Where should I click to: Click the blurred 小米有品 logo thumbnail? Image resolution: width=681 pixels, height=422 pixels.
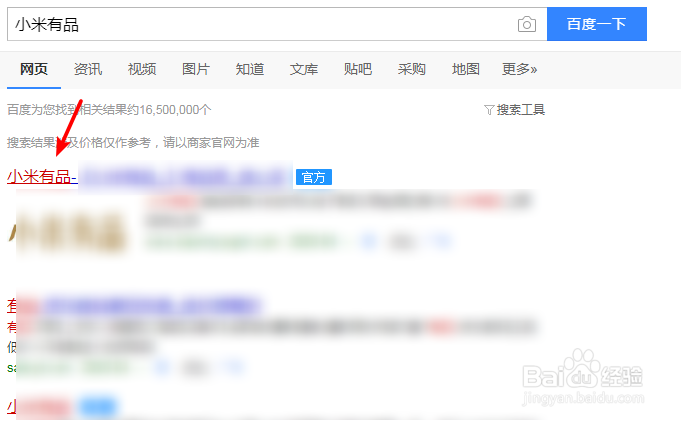tap(69, 232)
